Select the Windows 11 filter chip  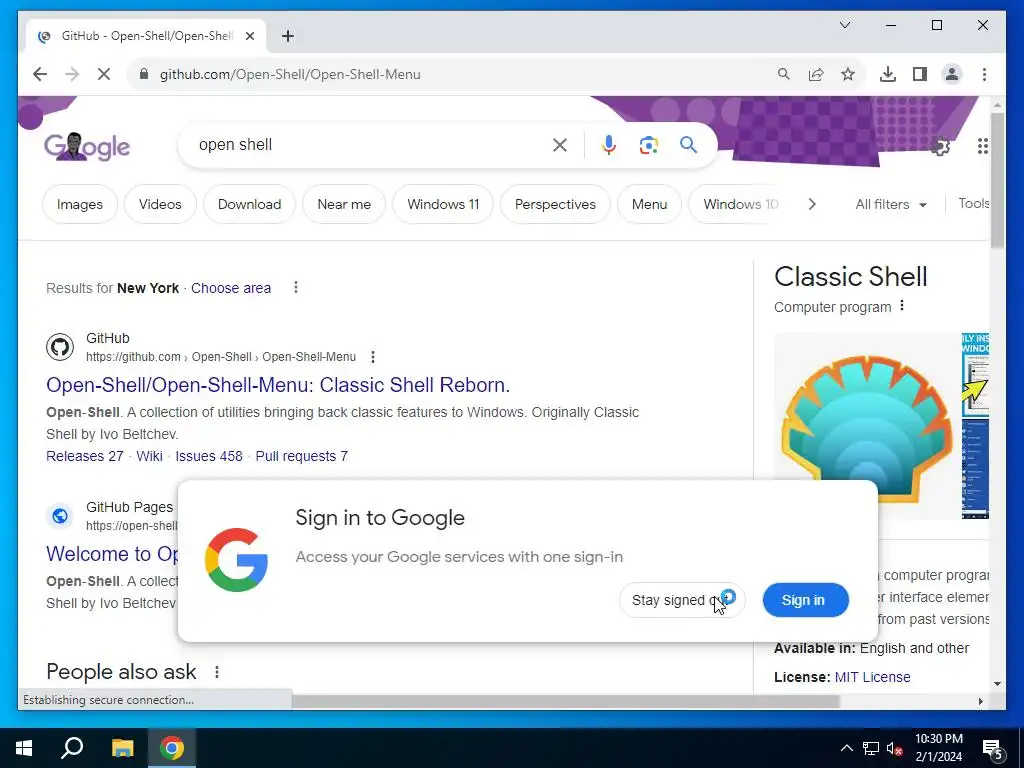click(443, 204)
